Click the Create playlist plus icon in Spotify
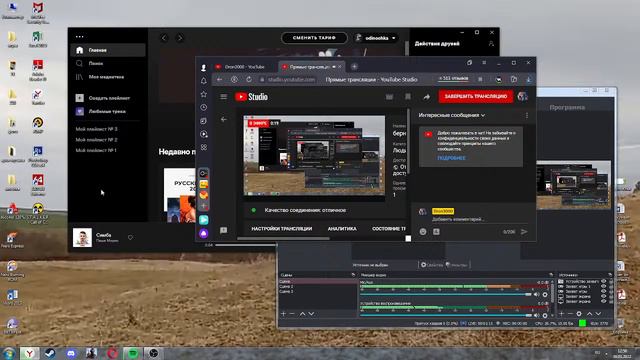The height and width of the screenshot is (360, 640). click(x=80, y=98)
